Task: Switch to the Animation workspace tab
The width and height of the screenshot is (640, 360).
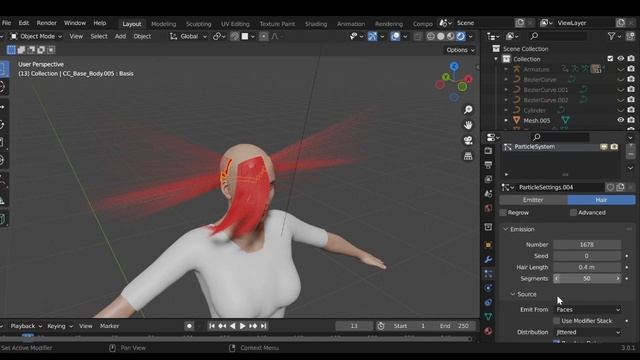Action: click(351, 24)
